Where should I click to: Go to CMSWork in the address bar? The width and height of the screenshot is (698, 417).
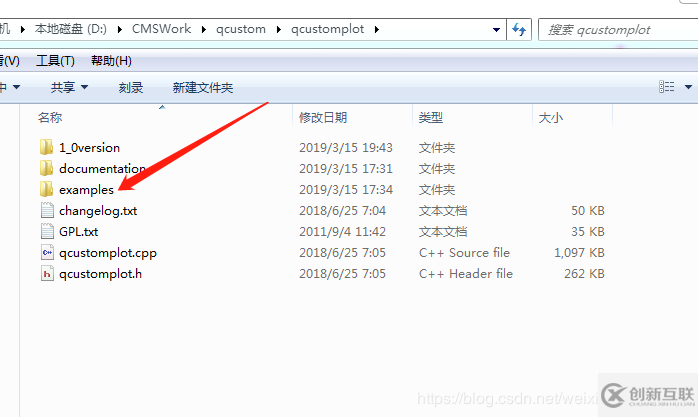click(x=161, y=29)
